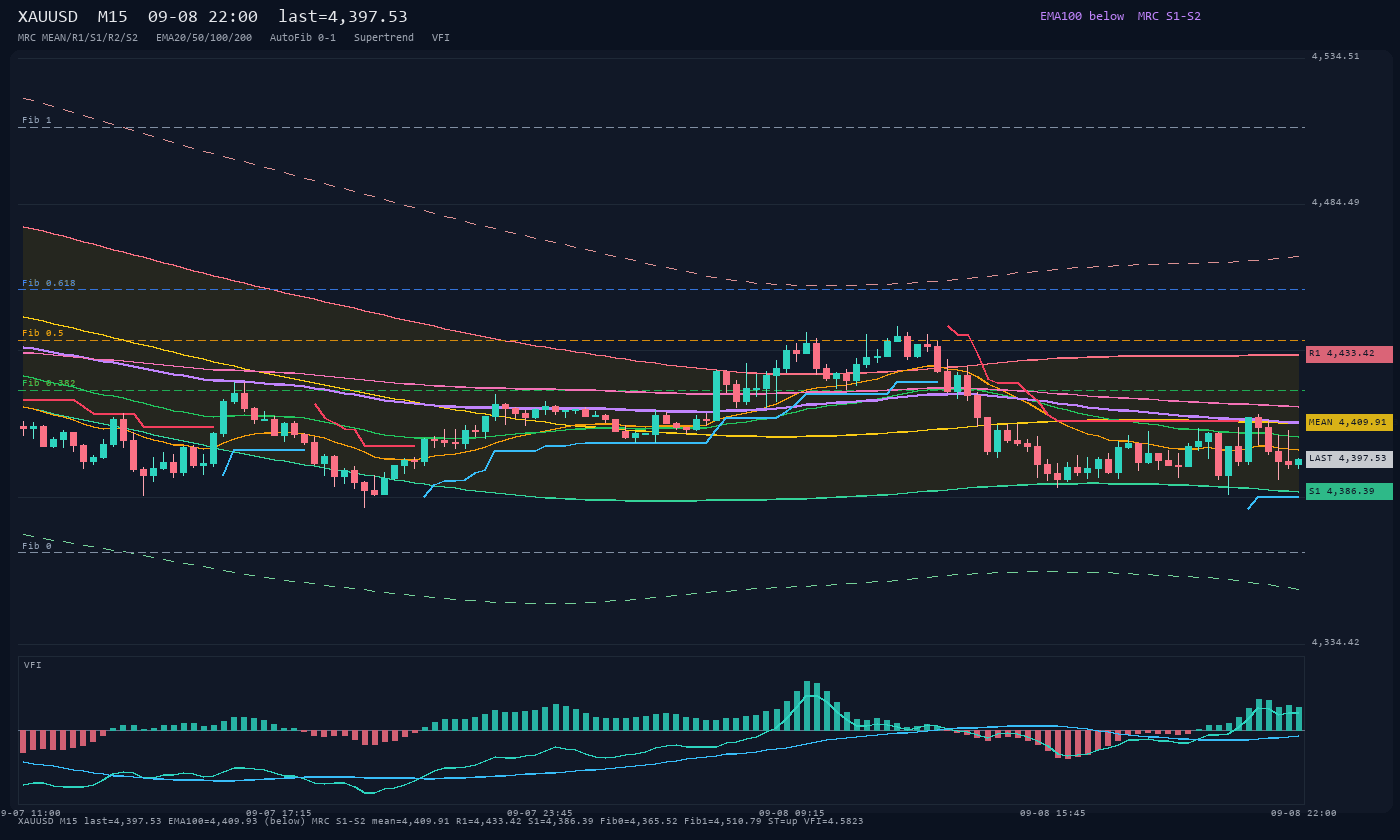The height and width of the screenshot is (840, 1400).
Task: Click the XAUUSD symbol in the chart title
Action: click(x=48, y=17)
